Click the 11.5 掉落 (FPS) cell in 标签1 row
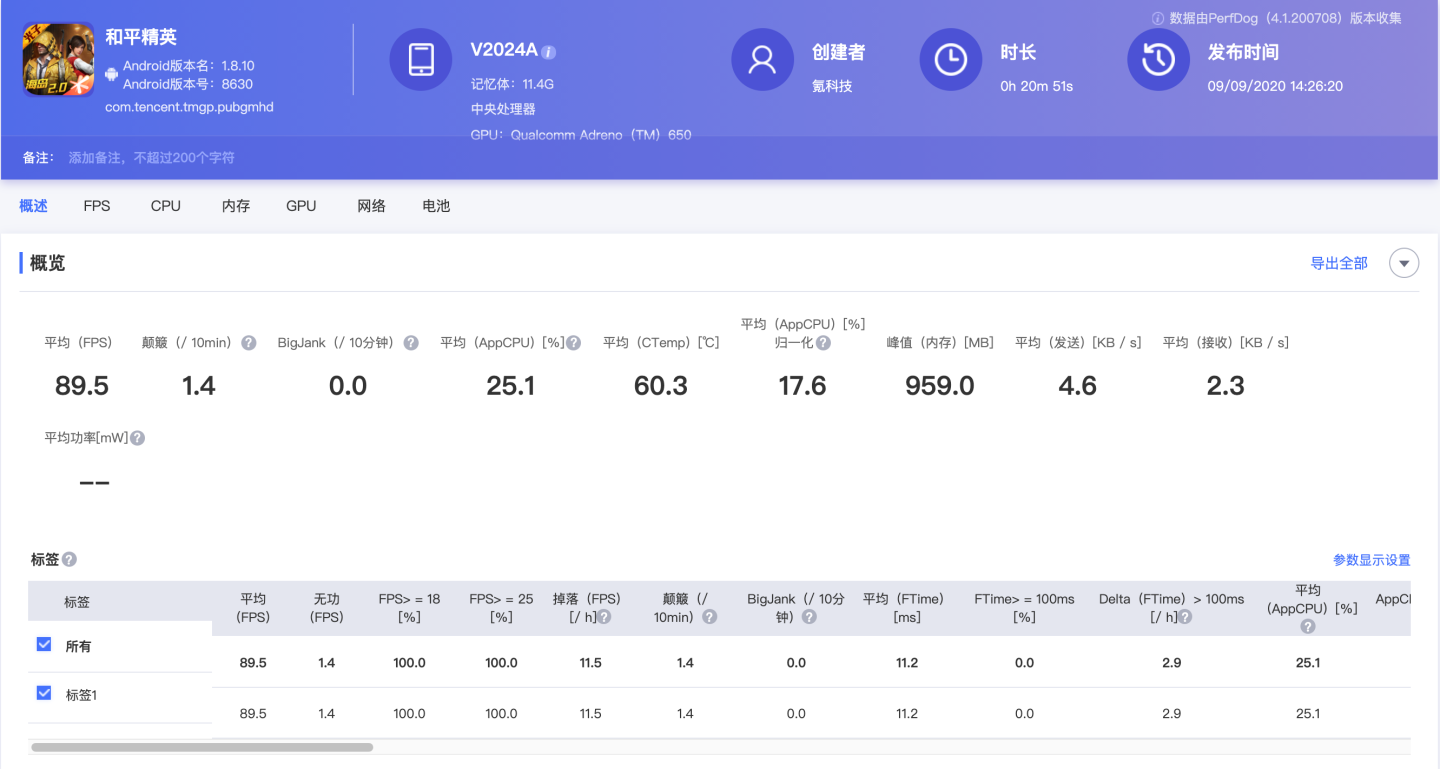 click(x=590, y=714)
